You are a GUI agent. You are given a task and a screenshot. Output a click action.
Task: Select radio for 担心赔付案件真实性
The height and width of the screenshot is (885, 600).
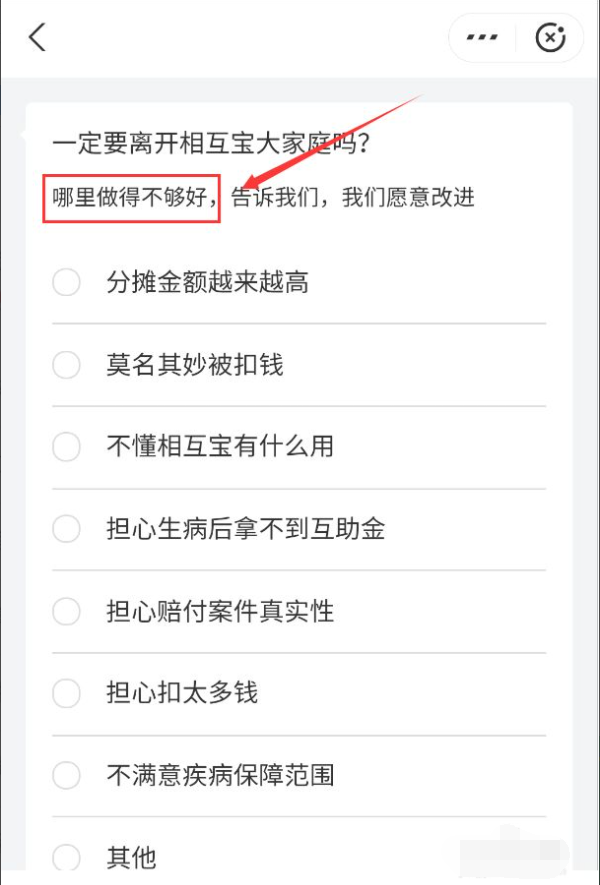click(66, 610)
